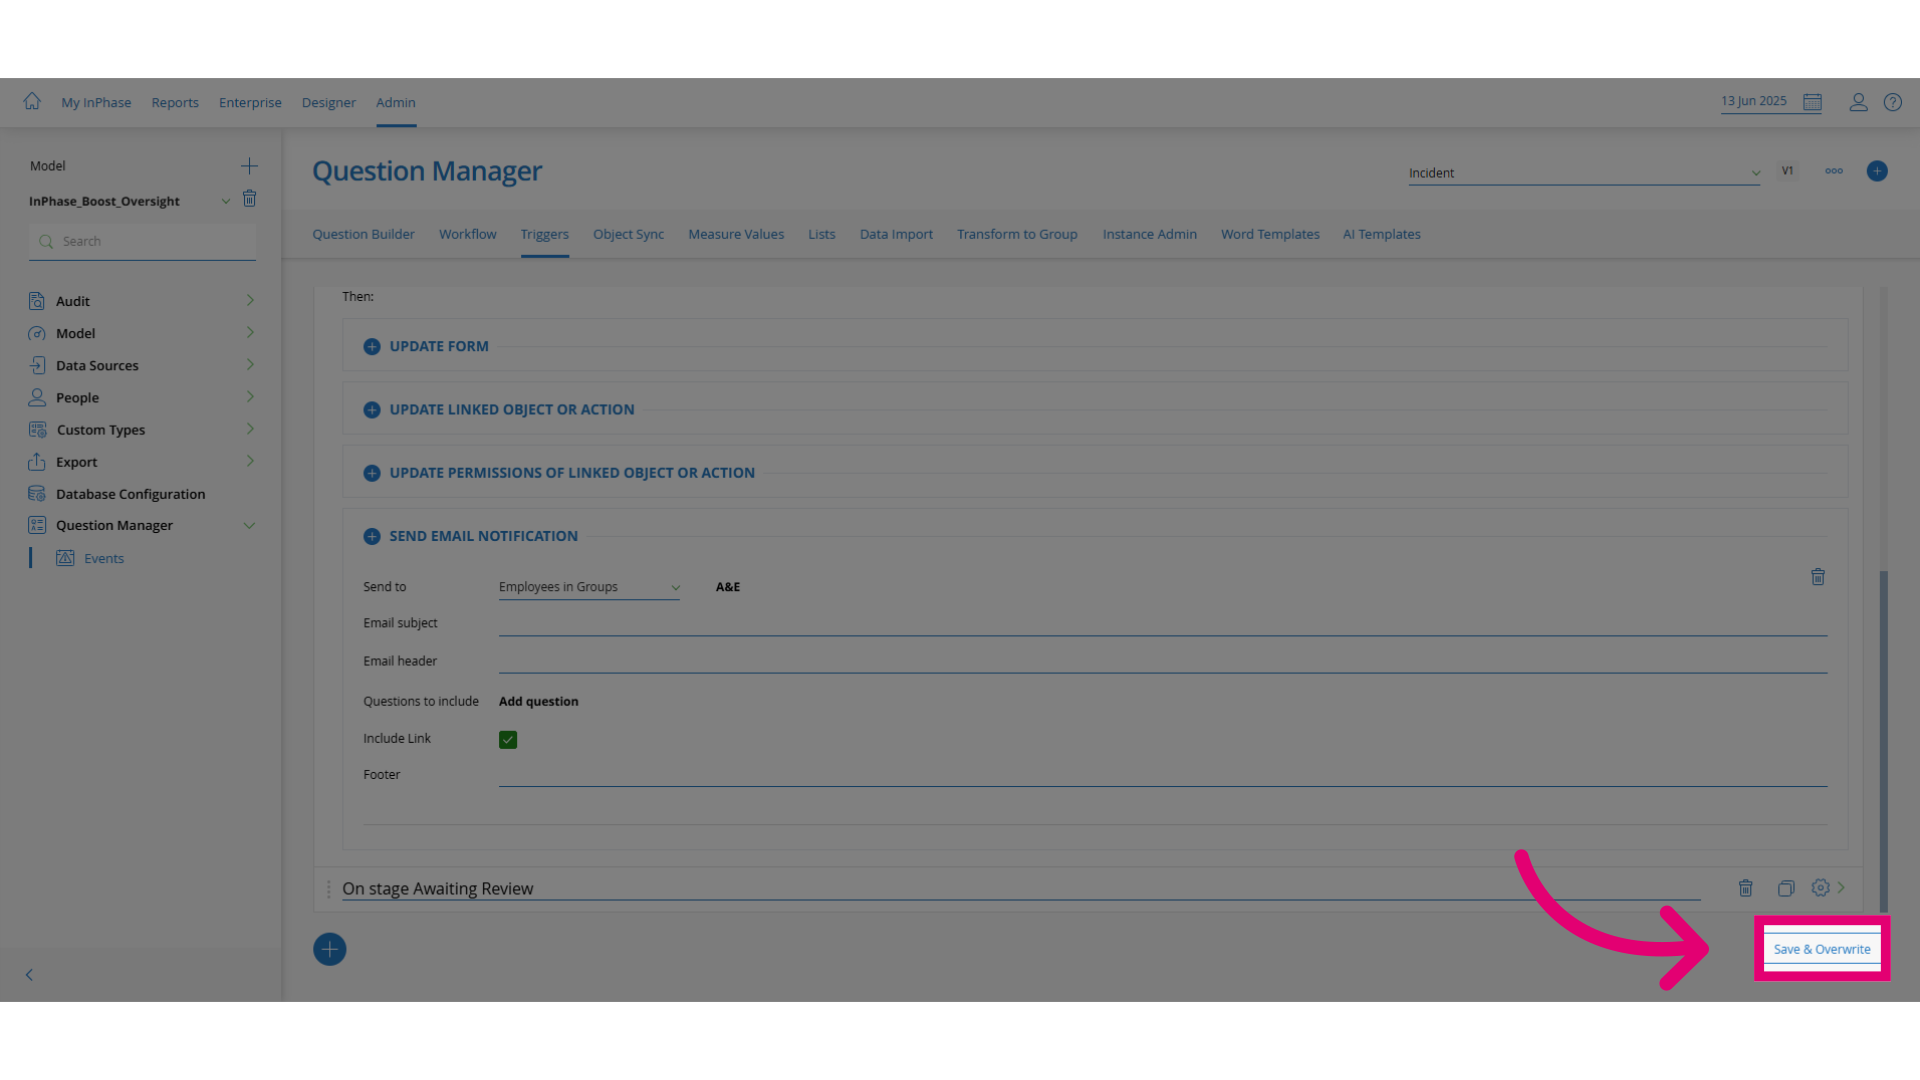Viewport: 1920px width, 1080px height.
Task: Click the Database Configuration icon
Action: click(37, 494)
